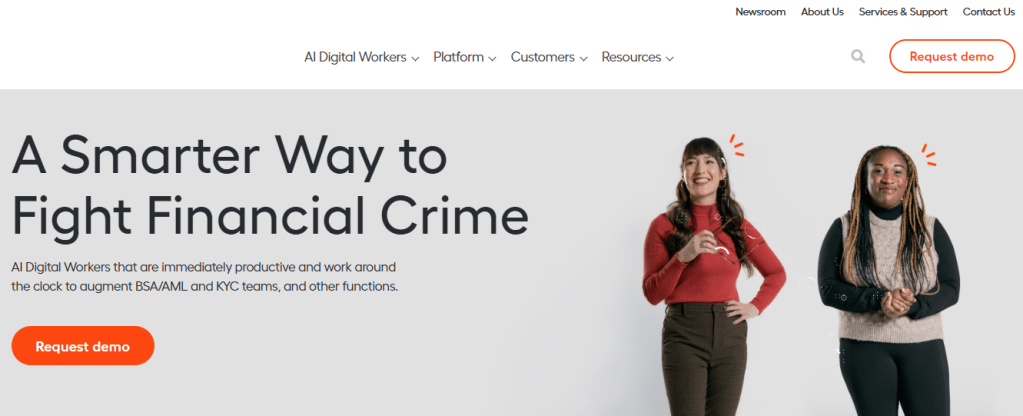The image size is (1023, 416).
Task: Click the Smarter Way to Fight Financial Crime heading
Action: click(270, 186)
